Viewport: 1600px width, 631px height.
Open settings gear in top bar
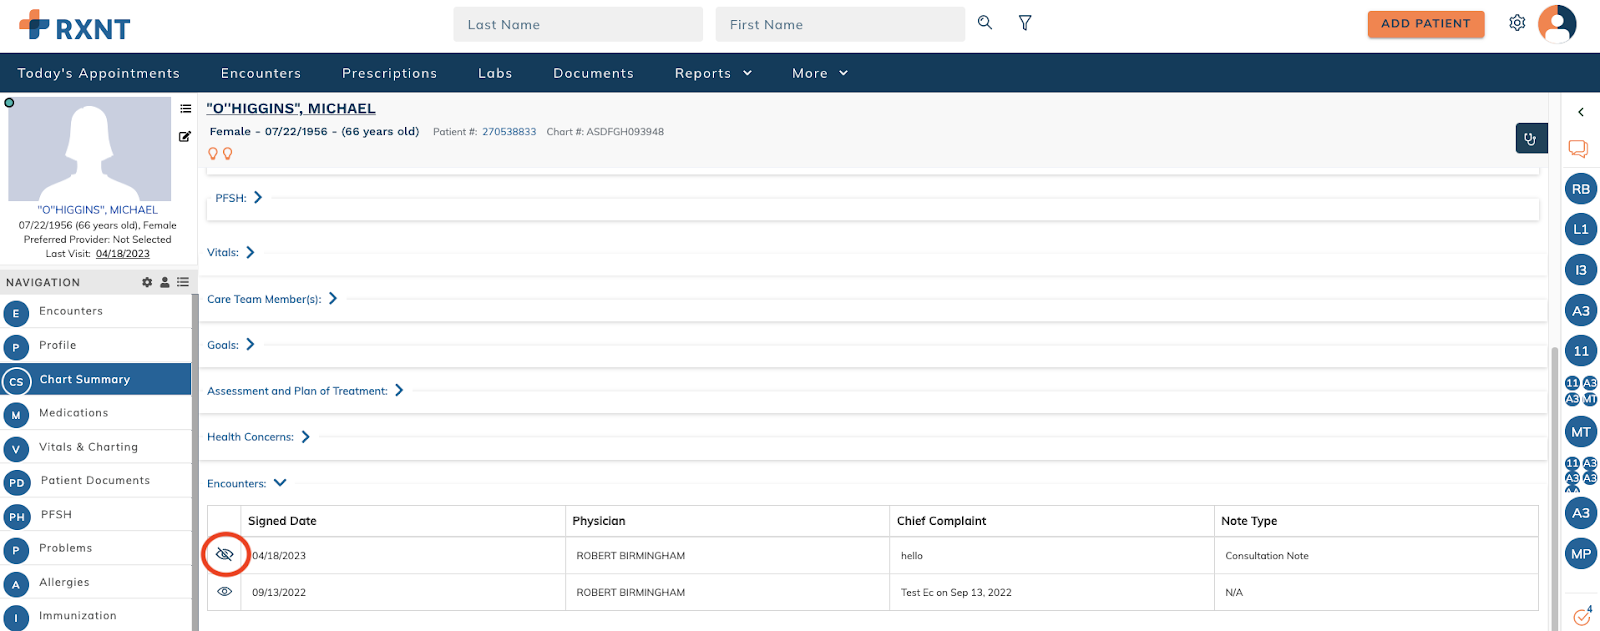point(1517,23)
